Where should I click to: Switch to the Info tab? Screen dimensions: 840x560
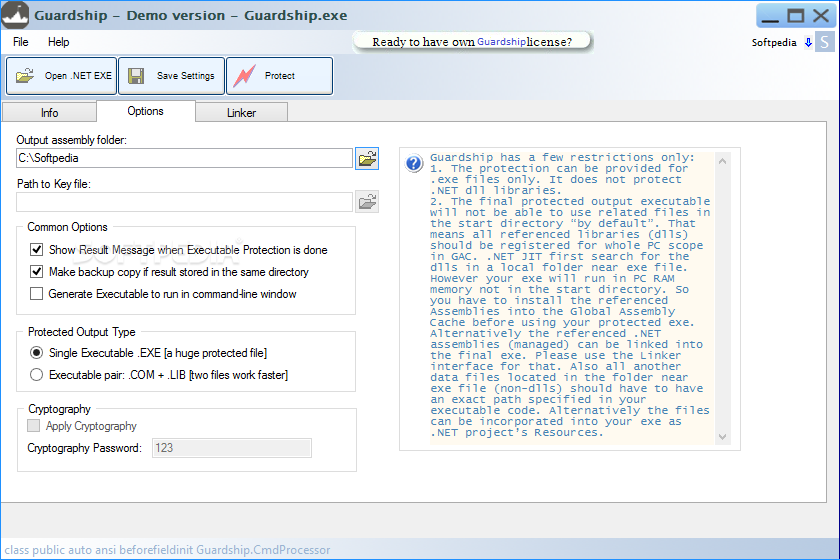point(49,113)
